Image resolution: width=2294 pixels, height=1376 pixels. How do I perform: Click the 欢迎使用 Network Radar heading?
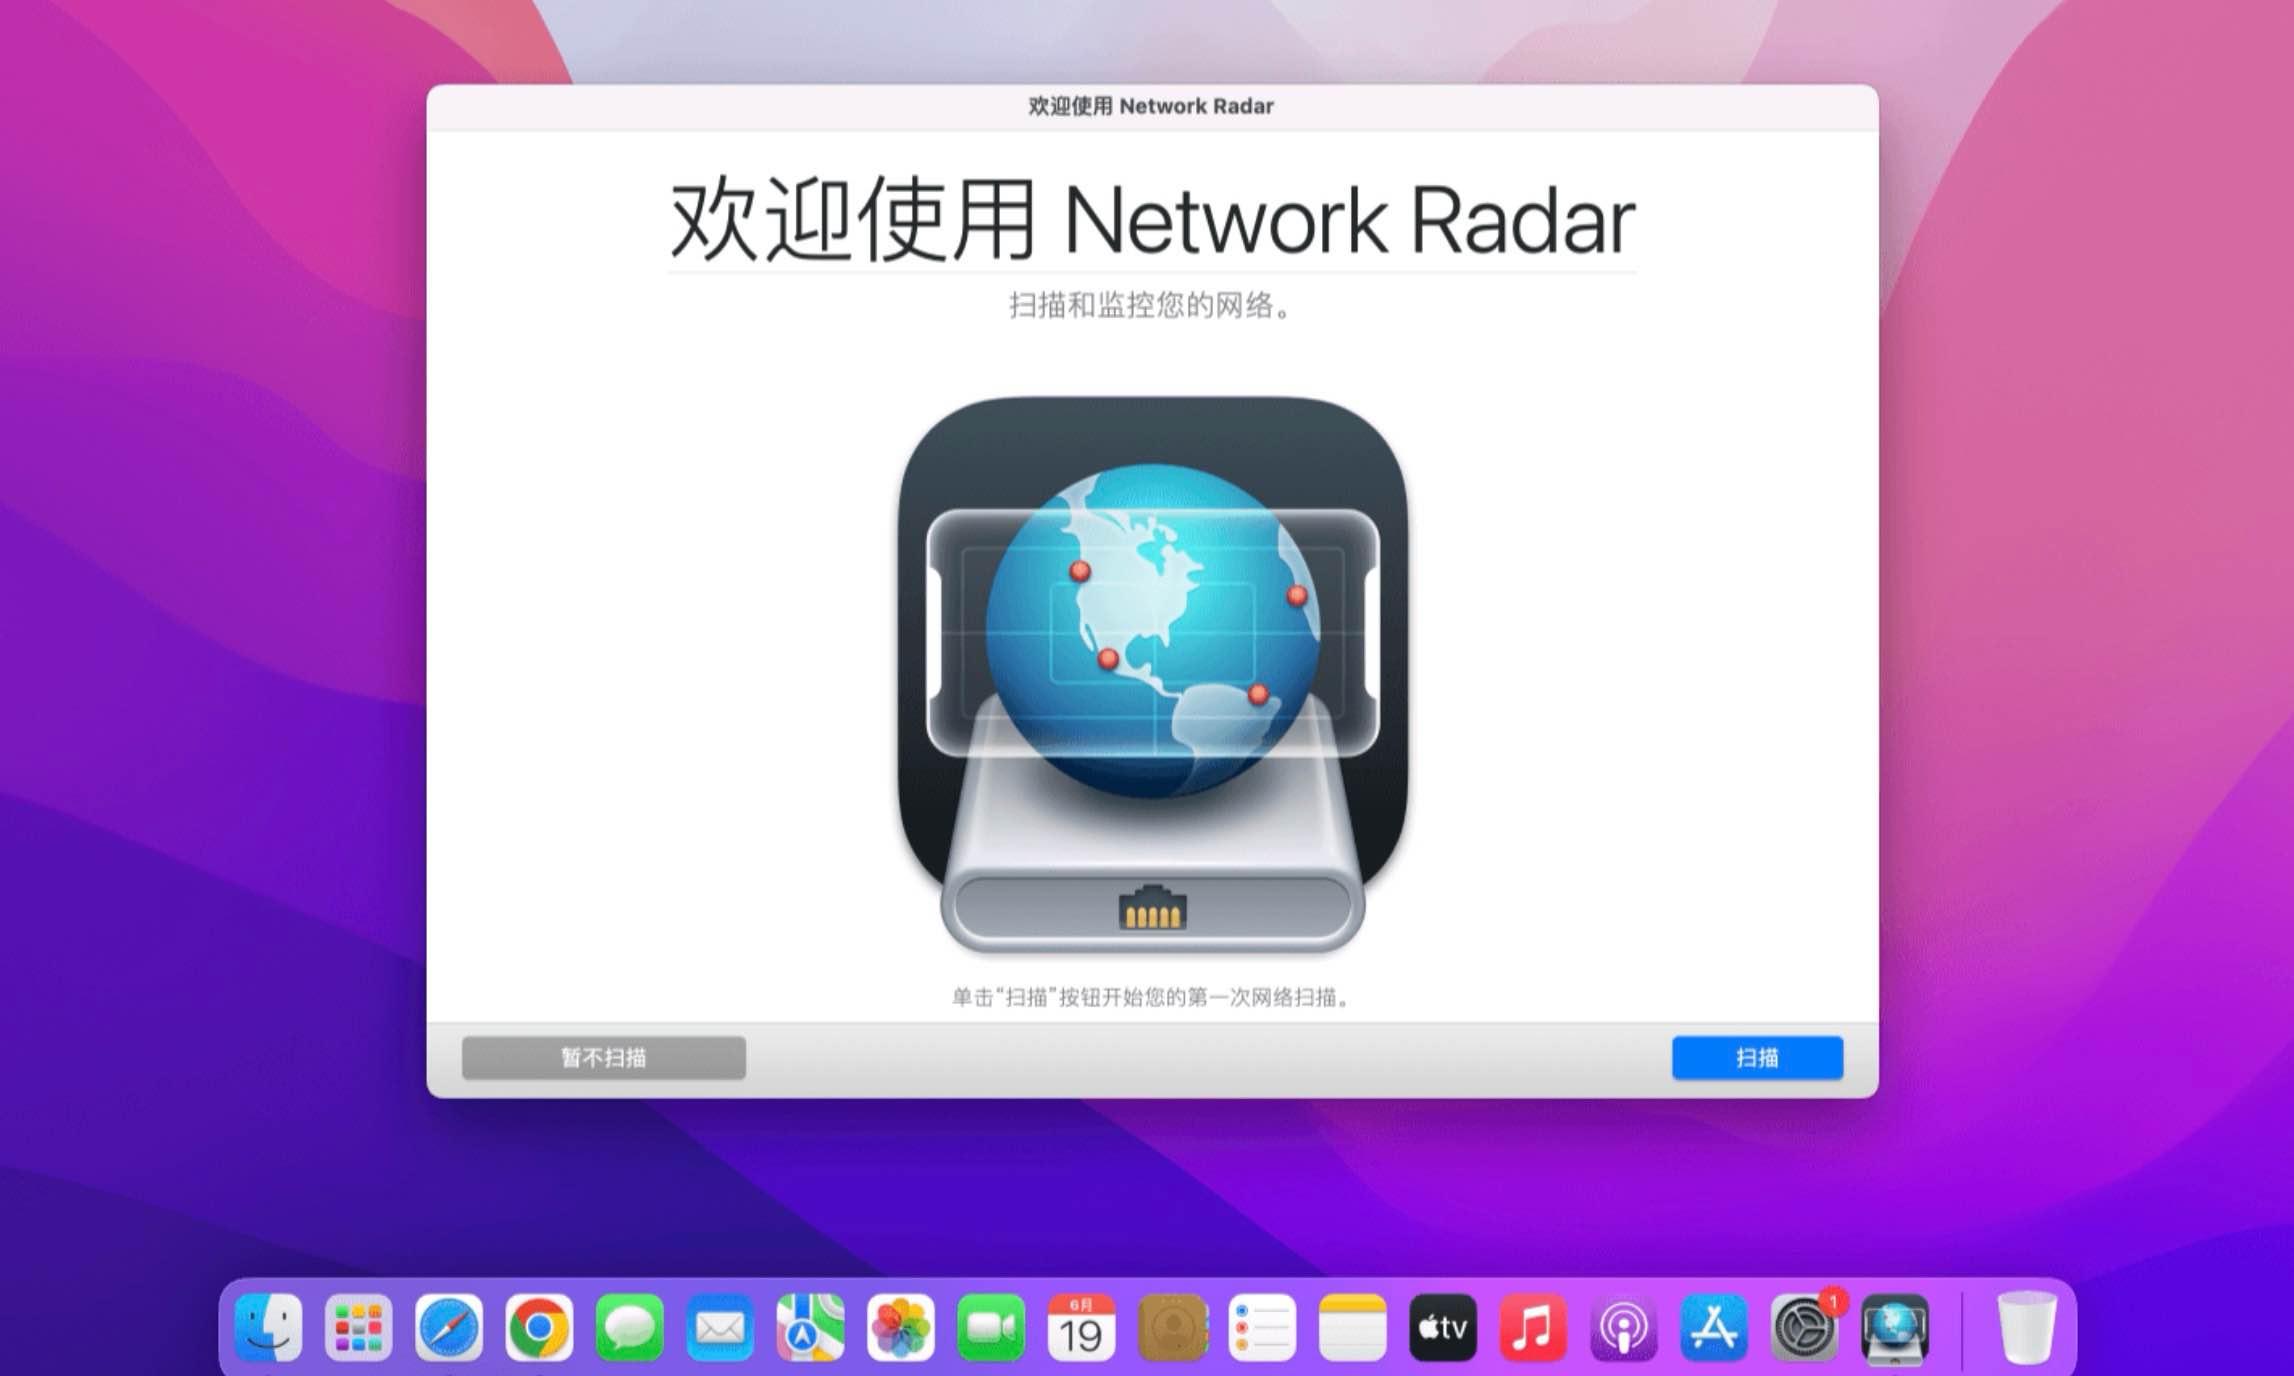pyautogui.click(x=1152, y=219)
